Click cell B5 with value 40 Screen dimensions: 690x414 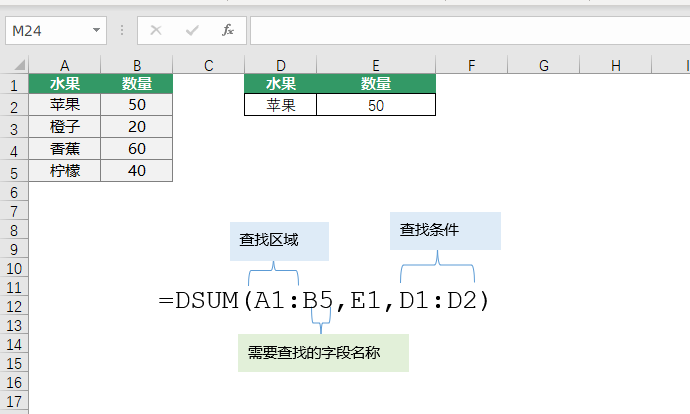(x=137, y=171)
